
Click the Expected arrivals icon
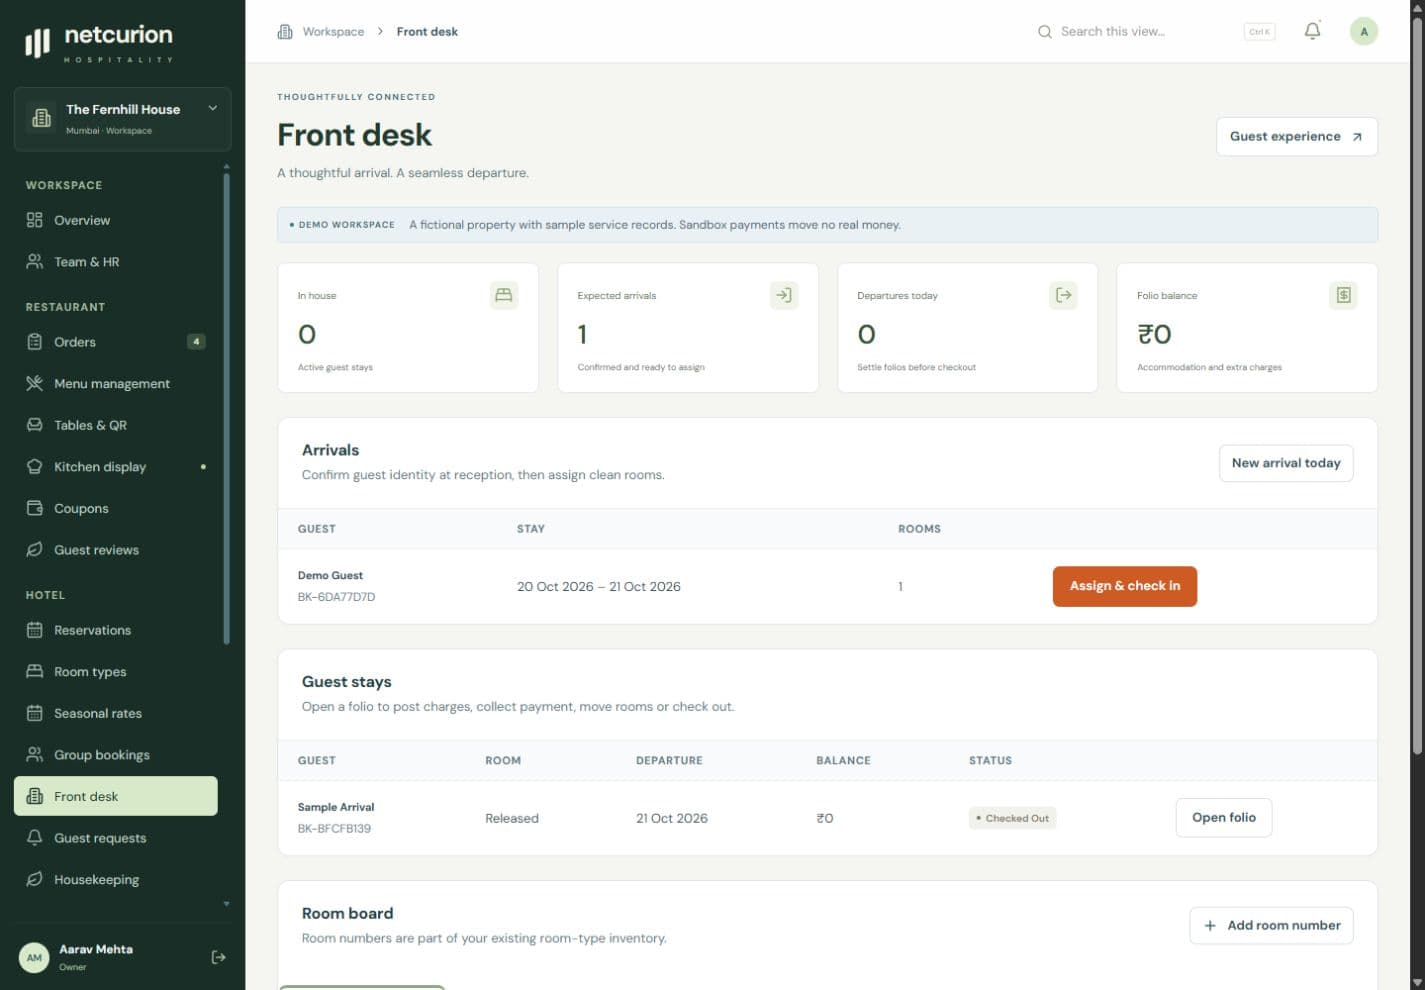point(784,295)
